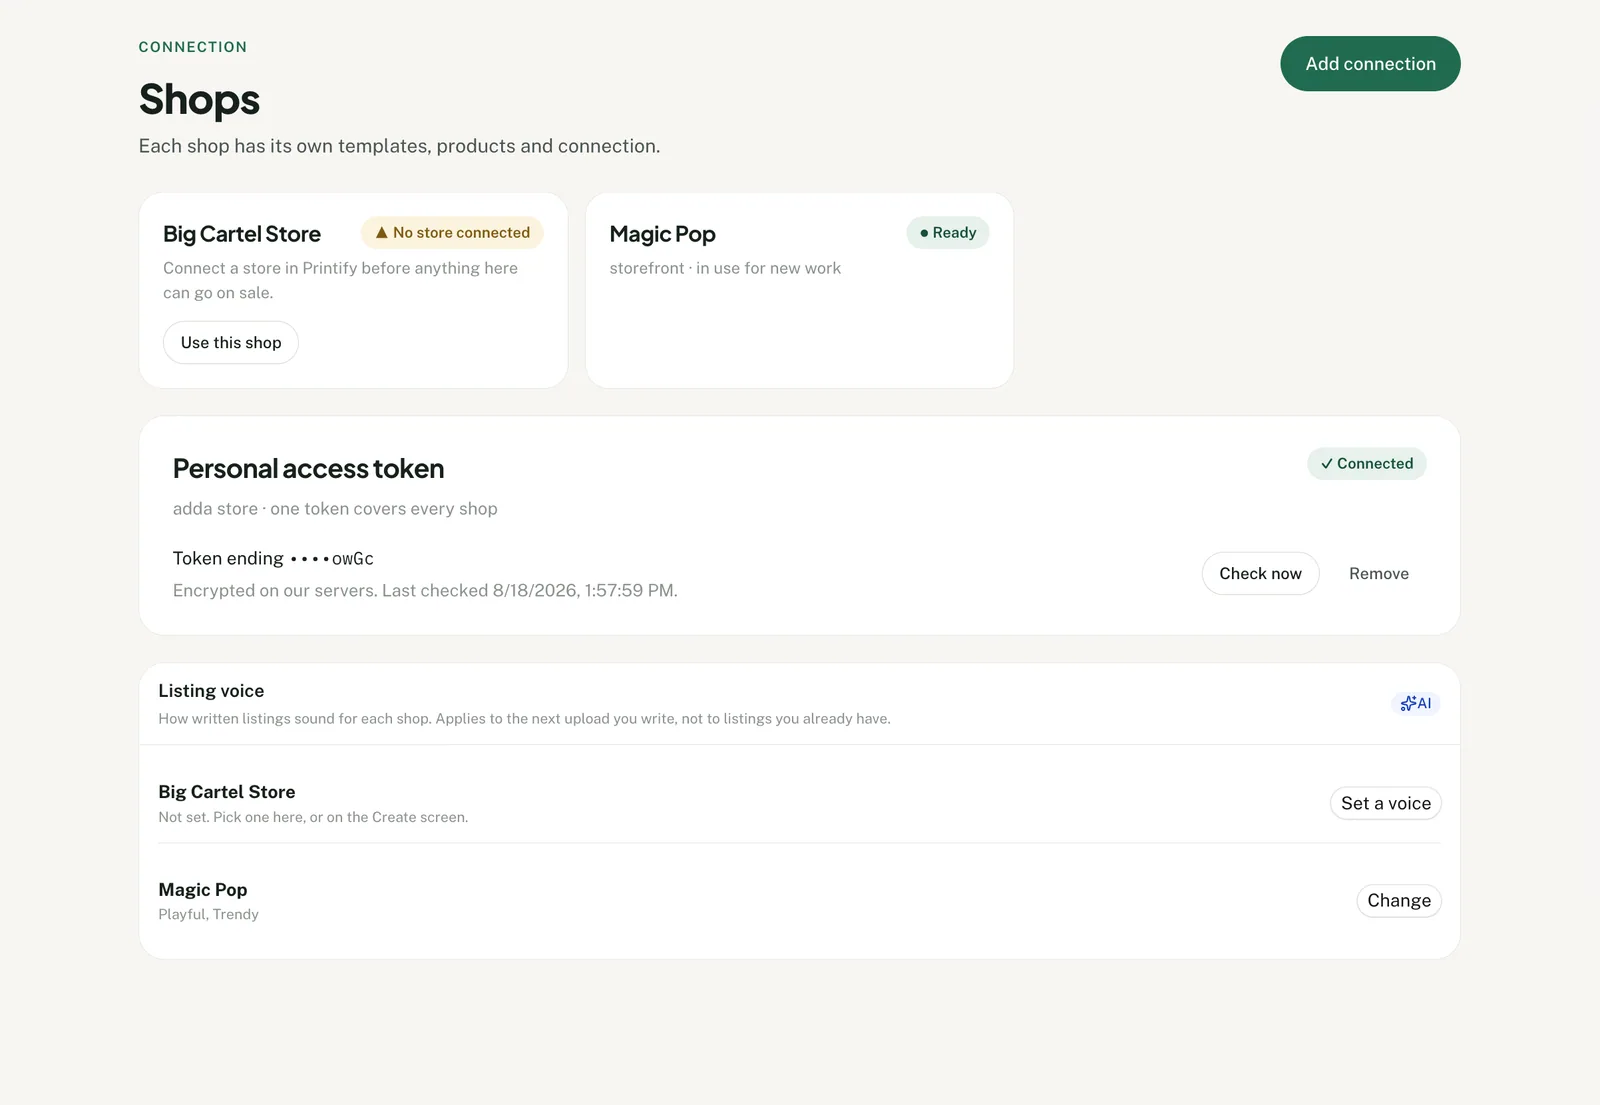Image resolution: width=1600 pixels, height=1105 pixels.
Task: Click Big Cartel Store row in Listing voice
Action: click(x=799, y=803)
